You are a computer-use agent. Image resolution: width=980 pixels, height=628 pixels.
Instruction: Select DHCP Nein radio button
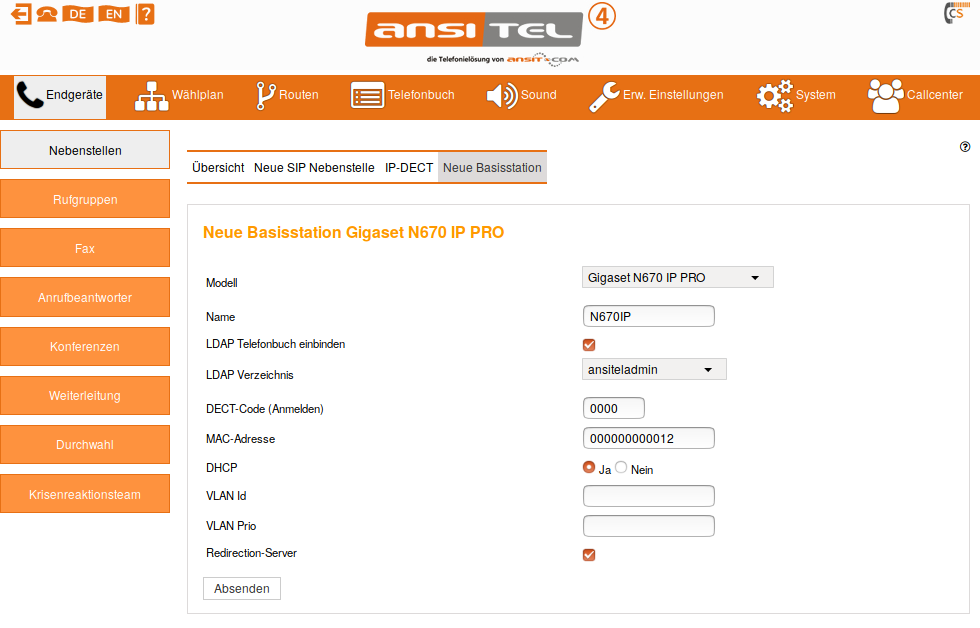(621, 468)
